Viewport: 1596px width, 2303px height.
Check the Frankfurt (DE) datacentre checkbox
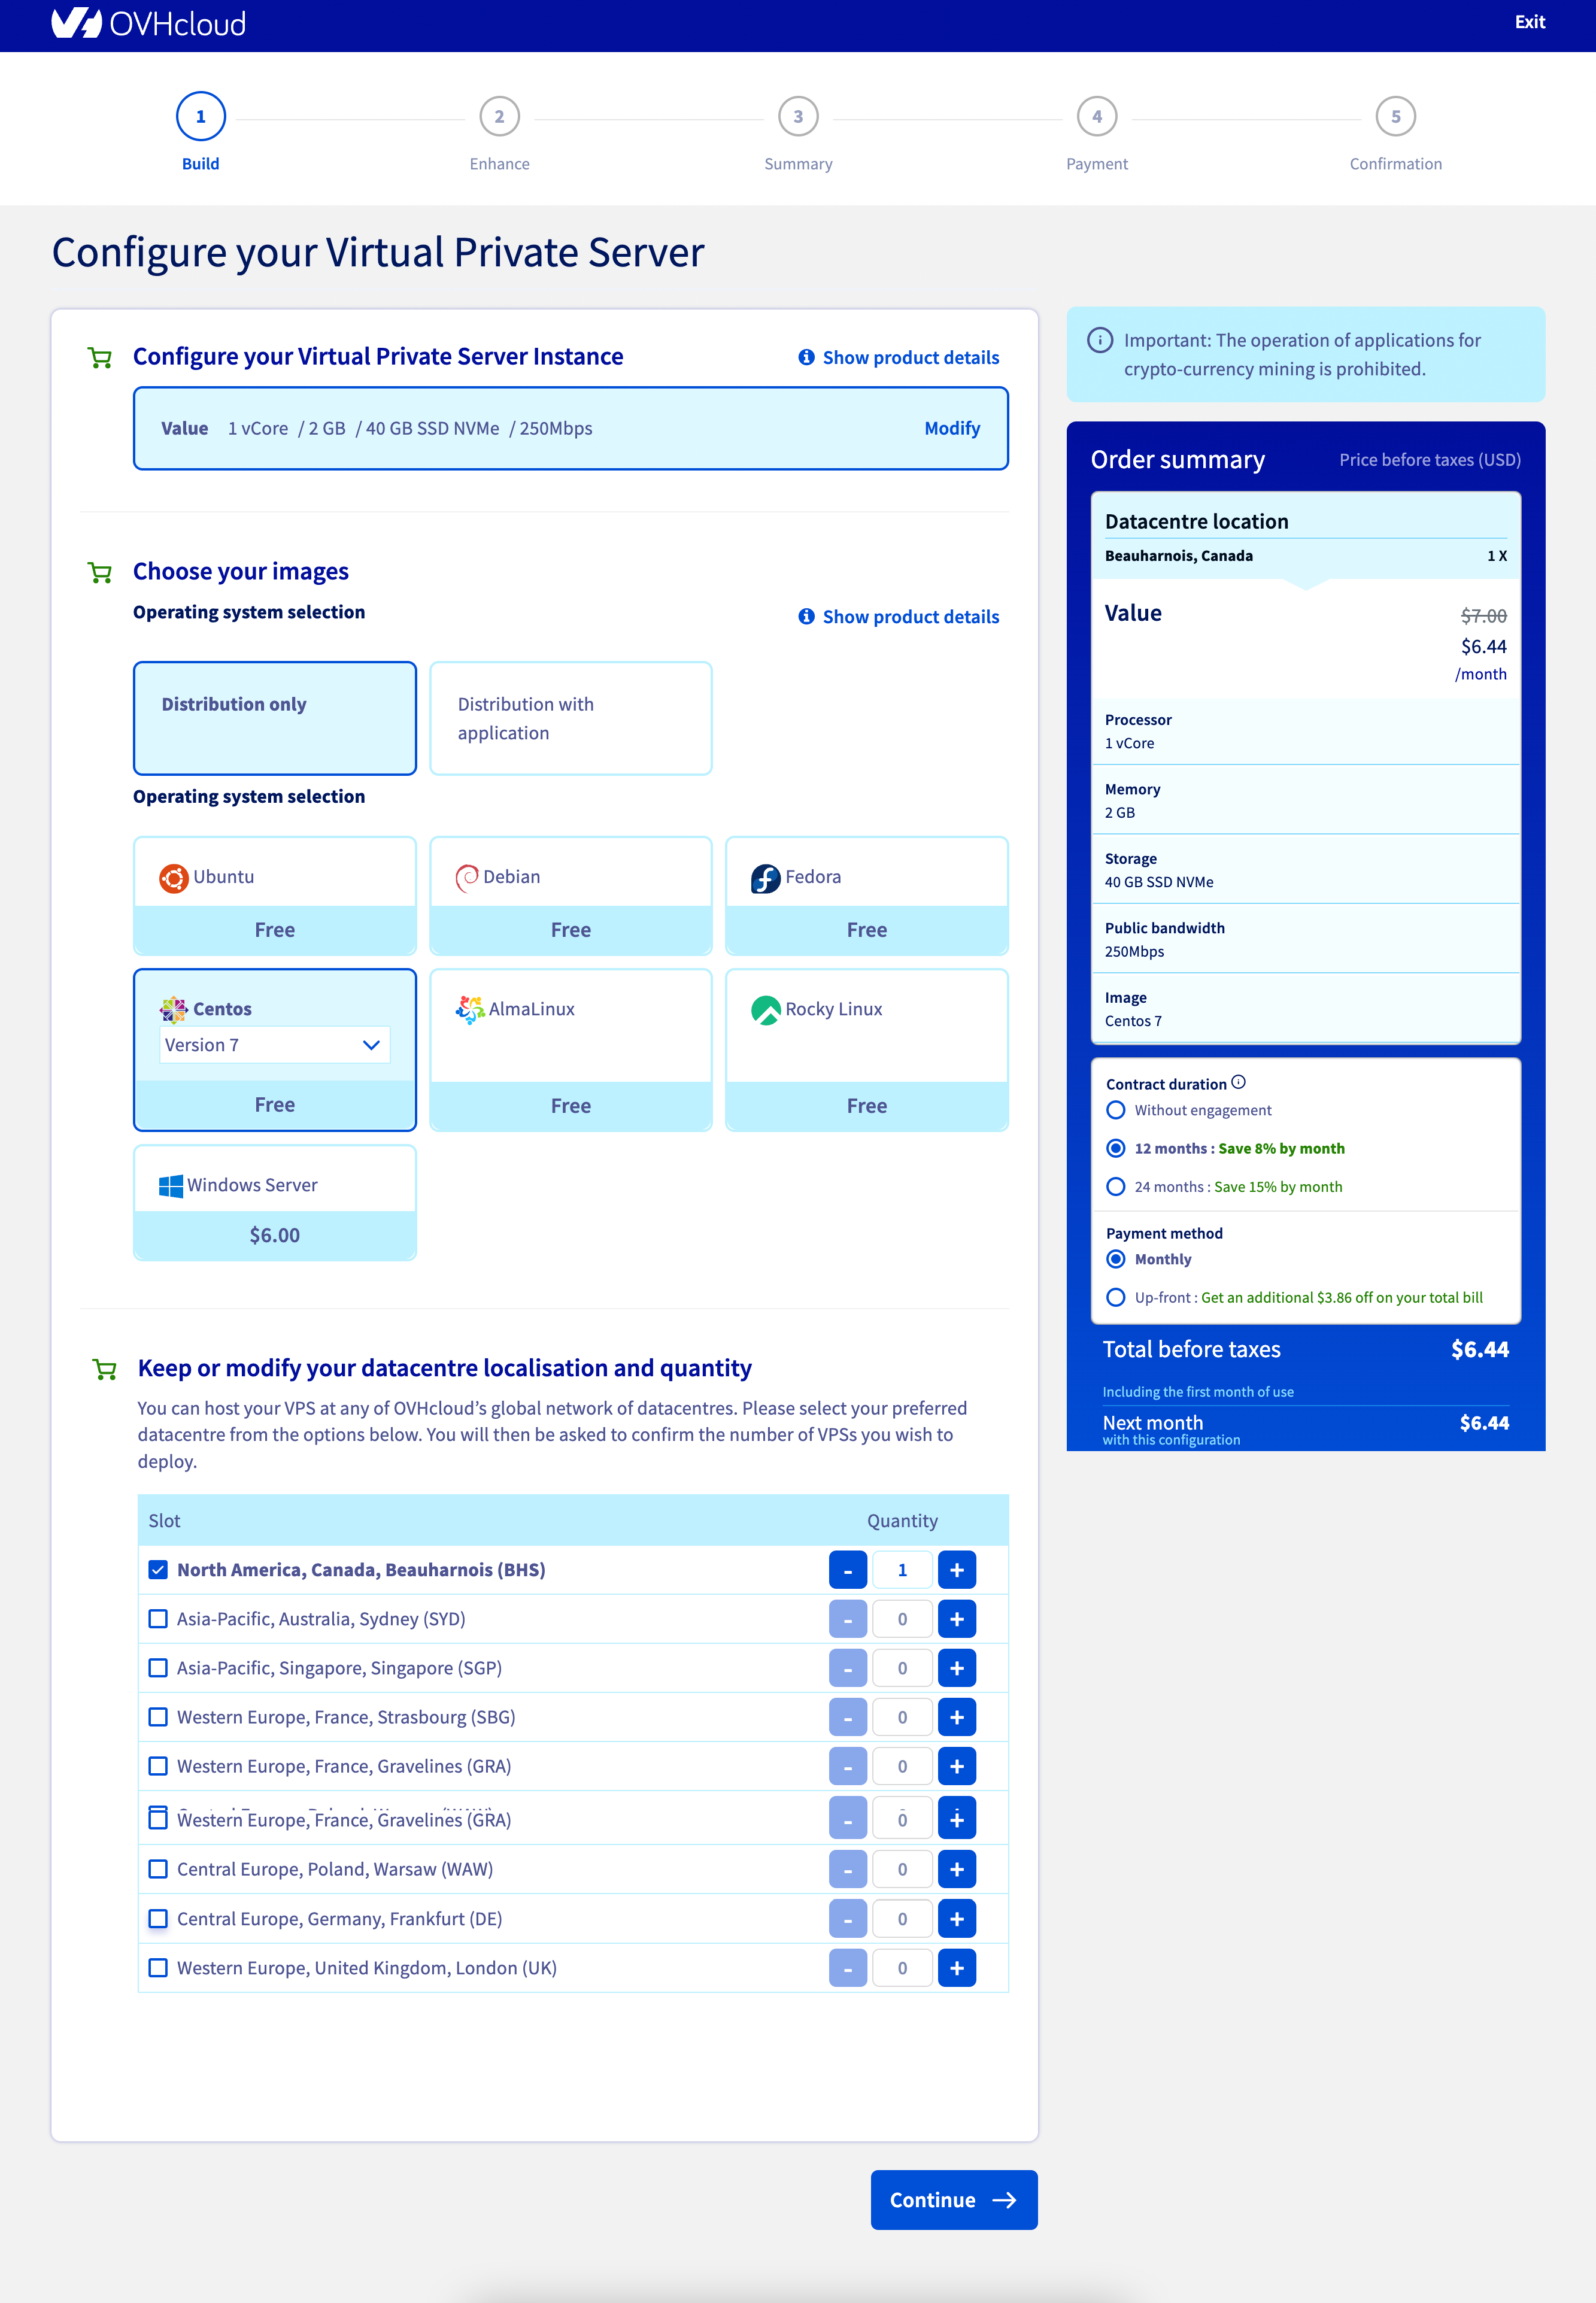158,1918
